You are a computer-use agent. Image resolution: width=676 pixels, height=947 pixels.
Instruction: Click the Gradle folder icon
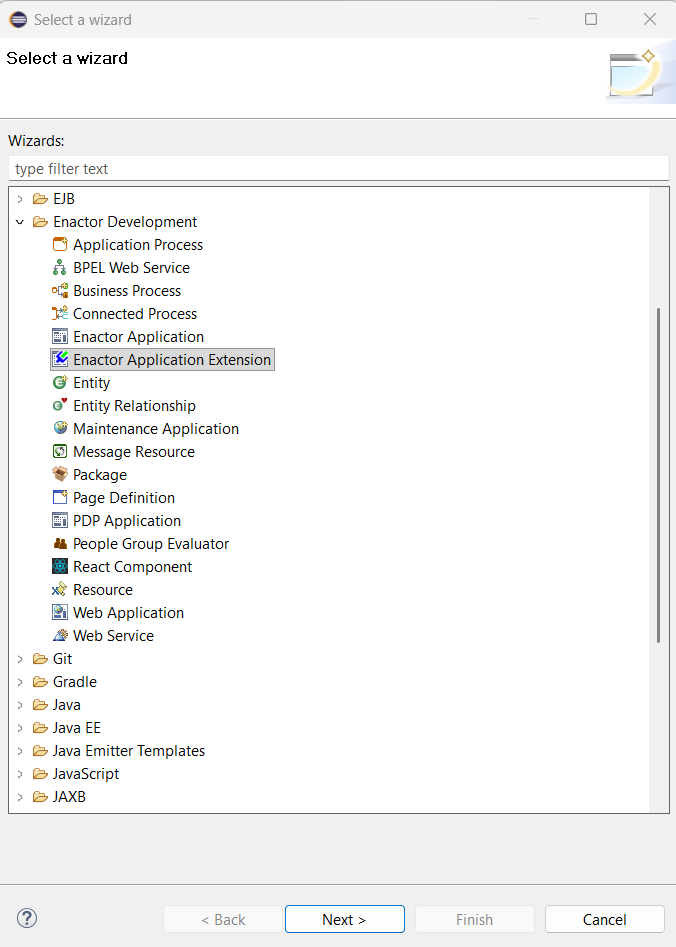(40, 681)
